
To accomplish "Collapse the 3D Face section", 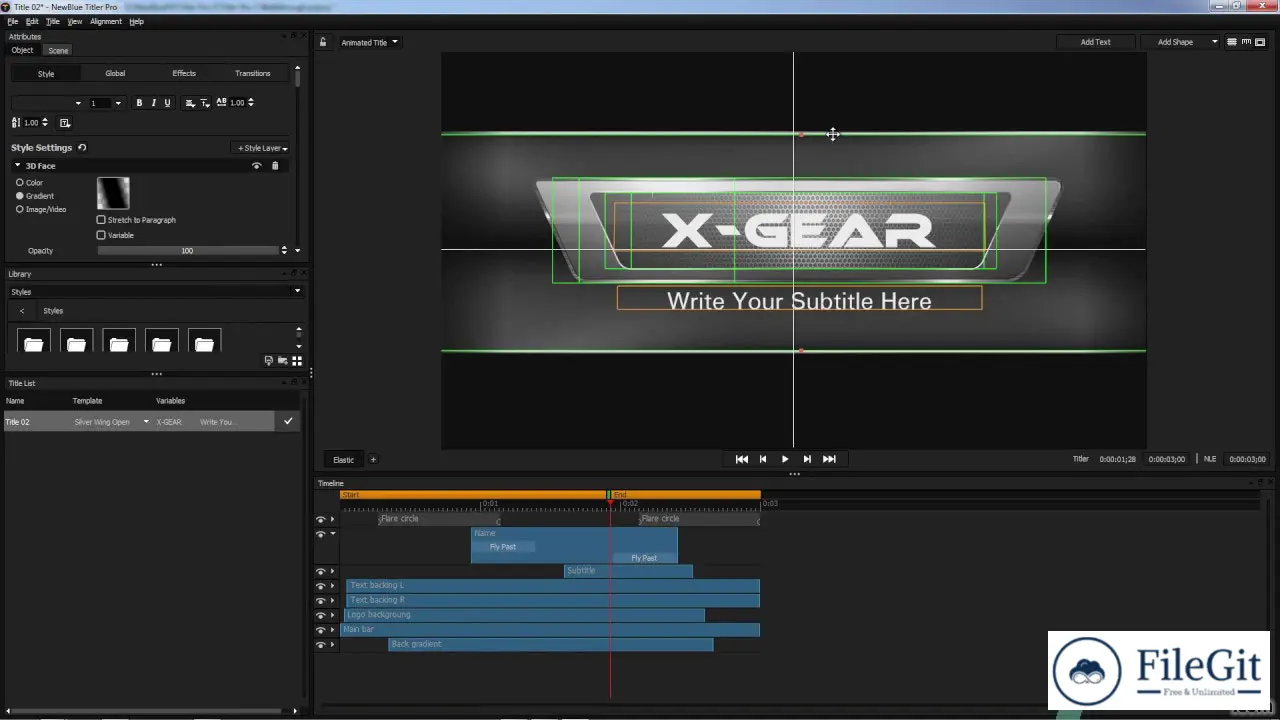I will pyautogui.click(x=18, y=166).
